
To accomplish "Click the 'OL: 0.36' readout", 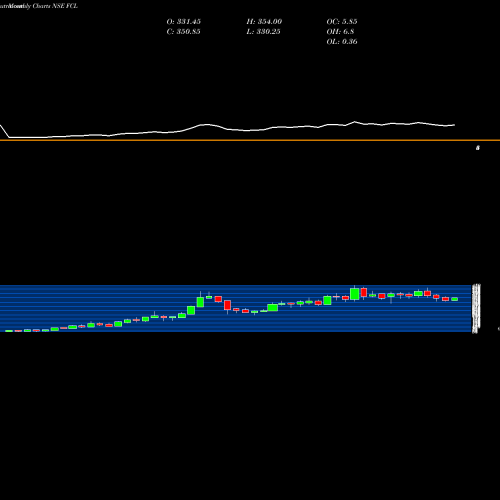I will tap(342, 42).
